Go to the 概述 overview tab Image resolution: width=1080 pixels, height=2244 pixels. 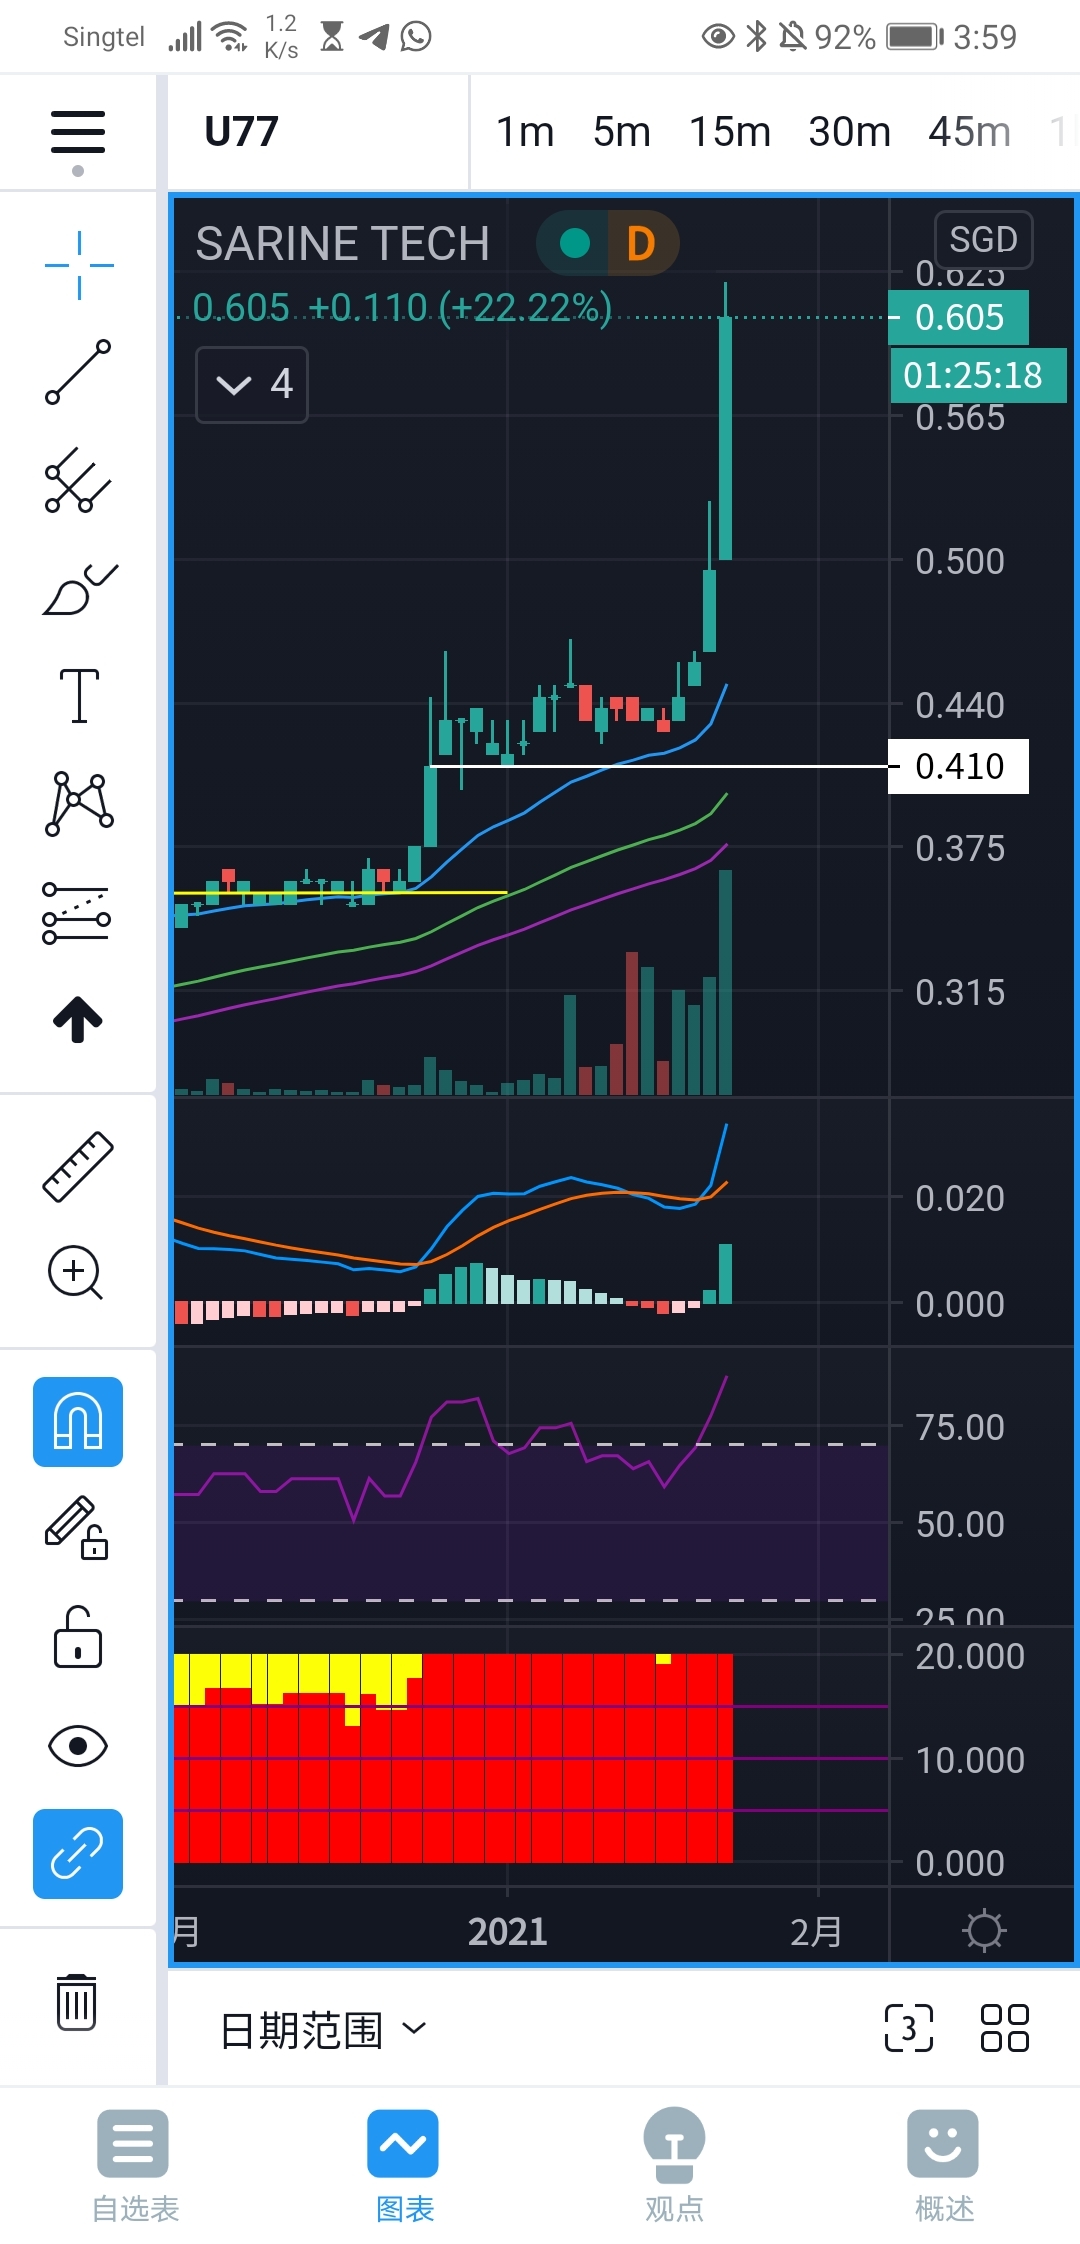(x=943, y=2165)
